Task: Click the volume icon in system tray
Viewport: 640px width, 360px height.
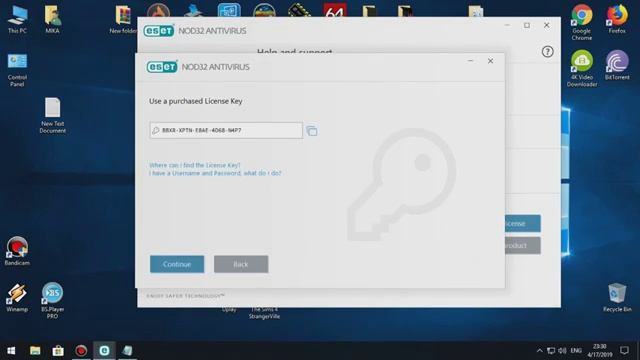Action: coord(562,351)
